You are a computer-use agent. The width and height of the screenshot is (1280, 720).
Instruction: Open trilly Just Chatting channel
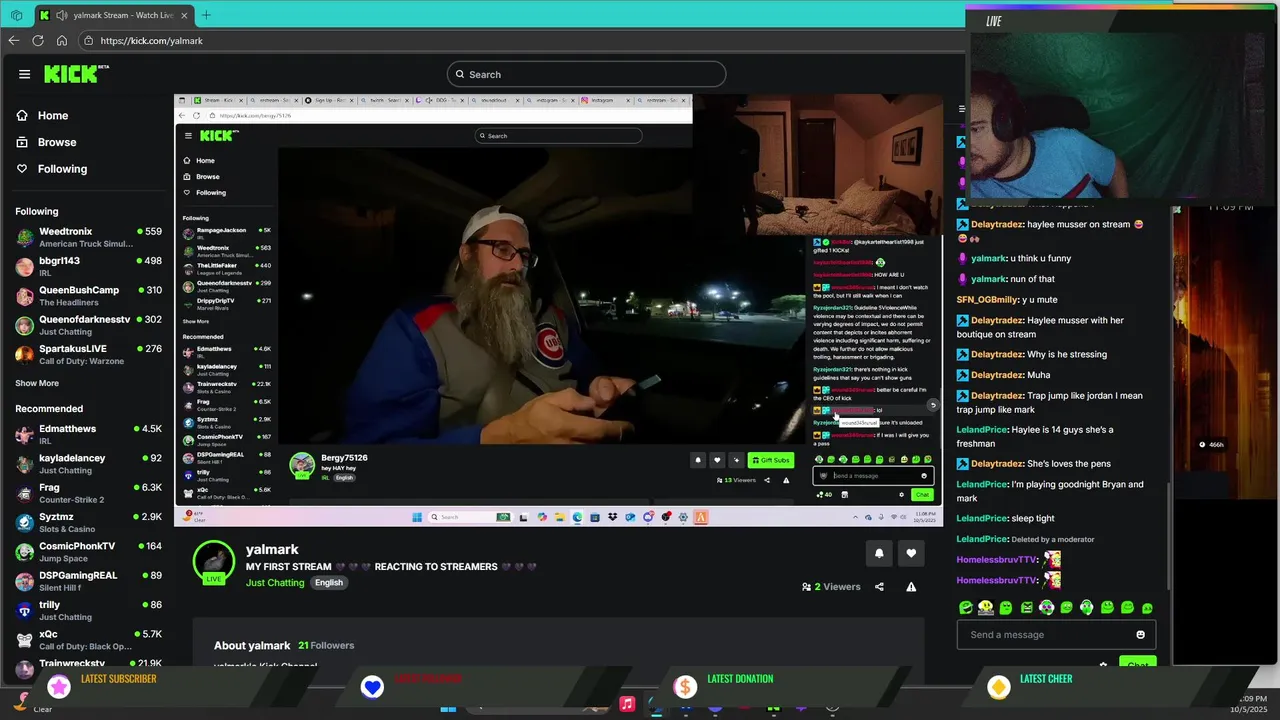pyautogui.click(x=88, y=610)
